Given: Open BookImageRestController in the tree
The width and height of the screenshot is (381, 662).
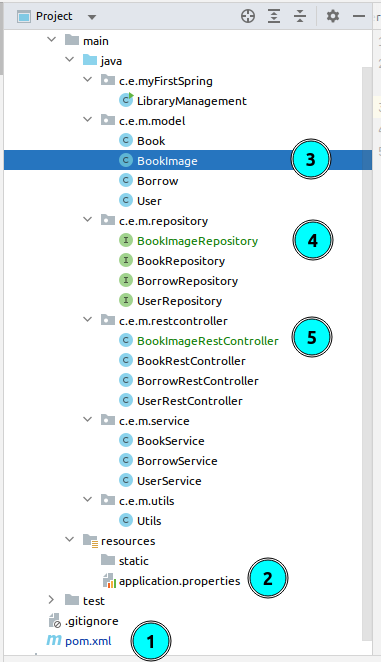Looking at the screenshot, I should pos(208,341).
